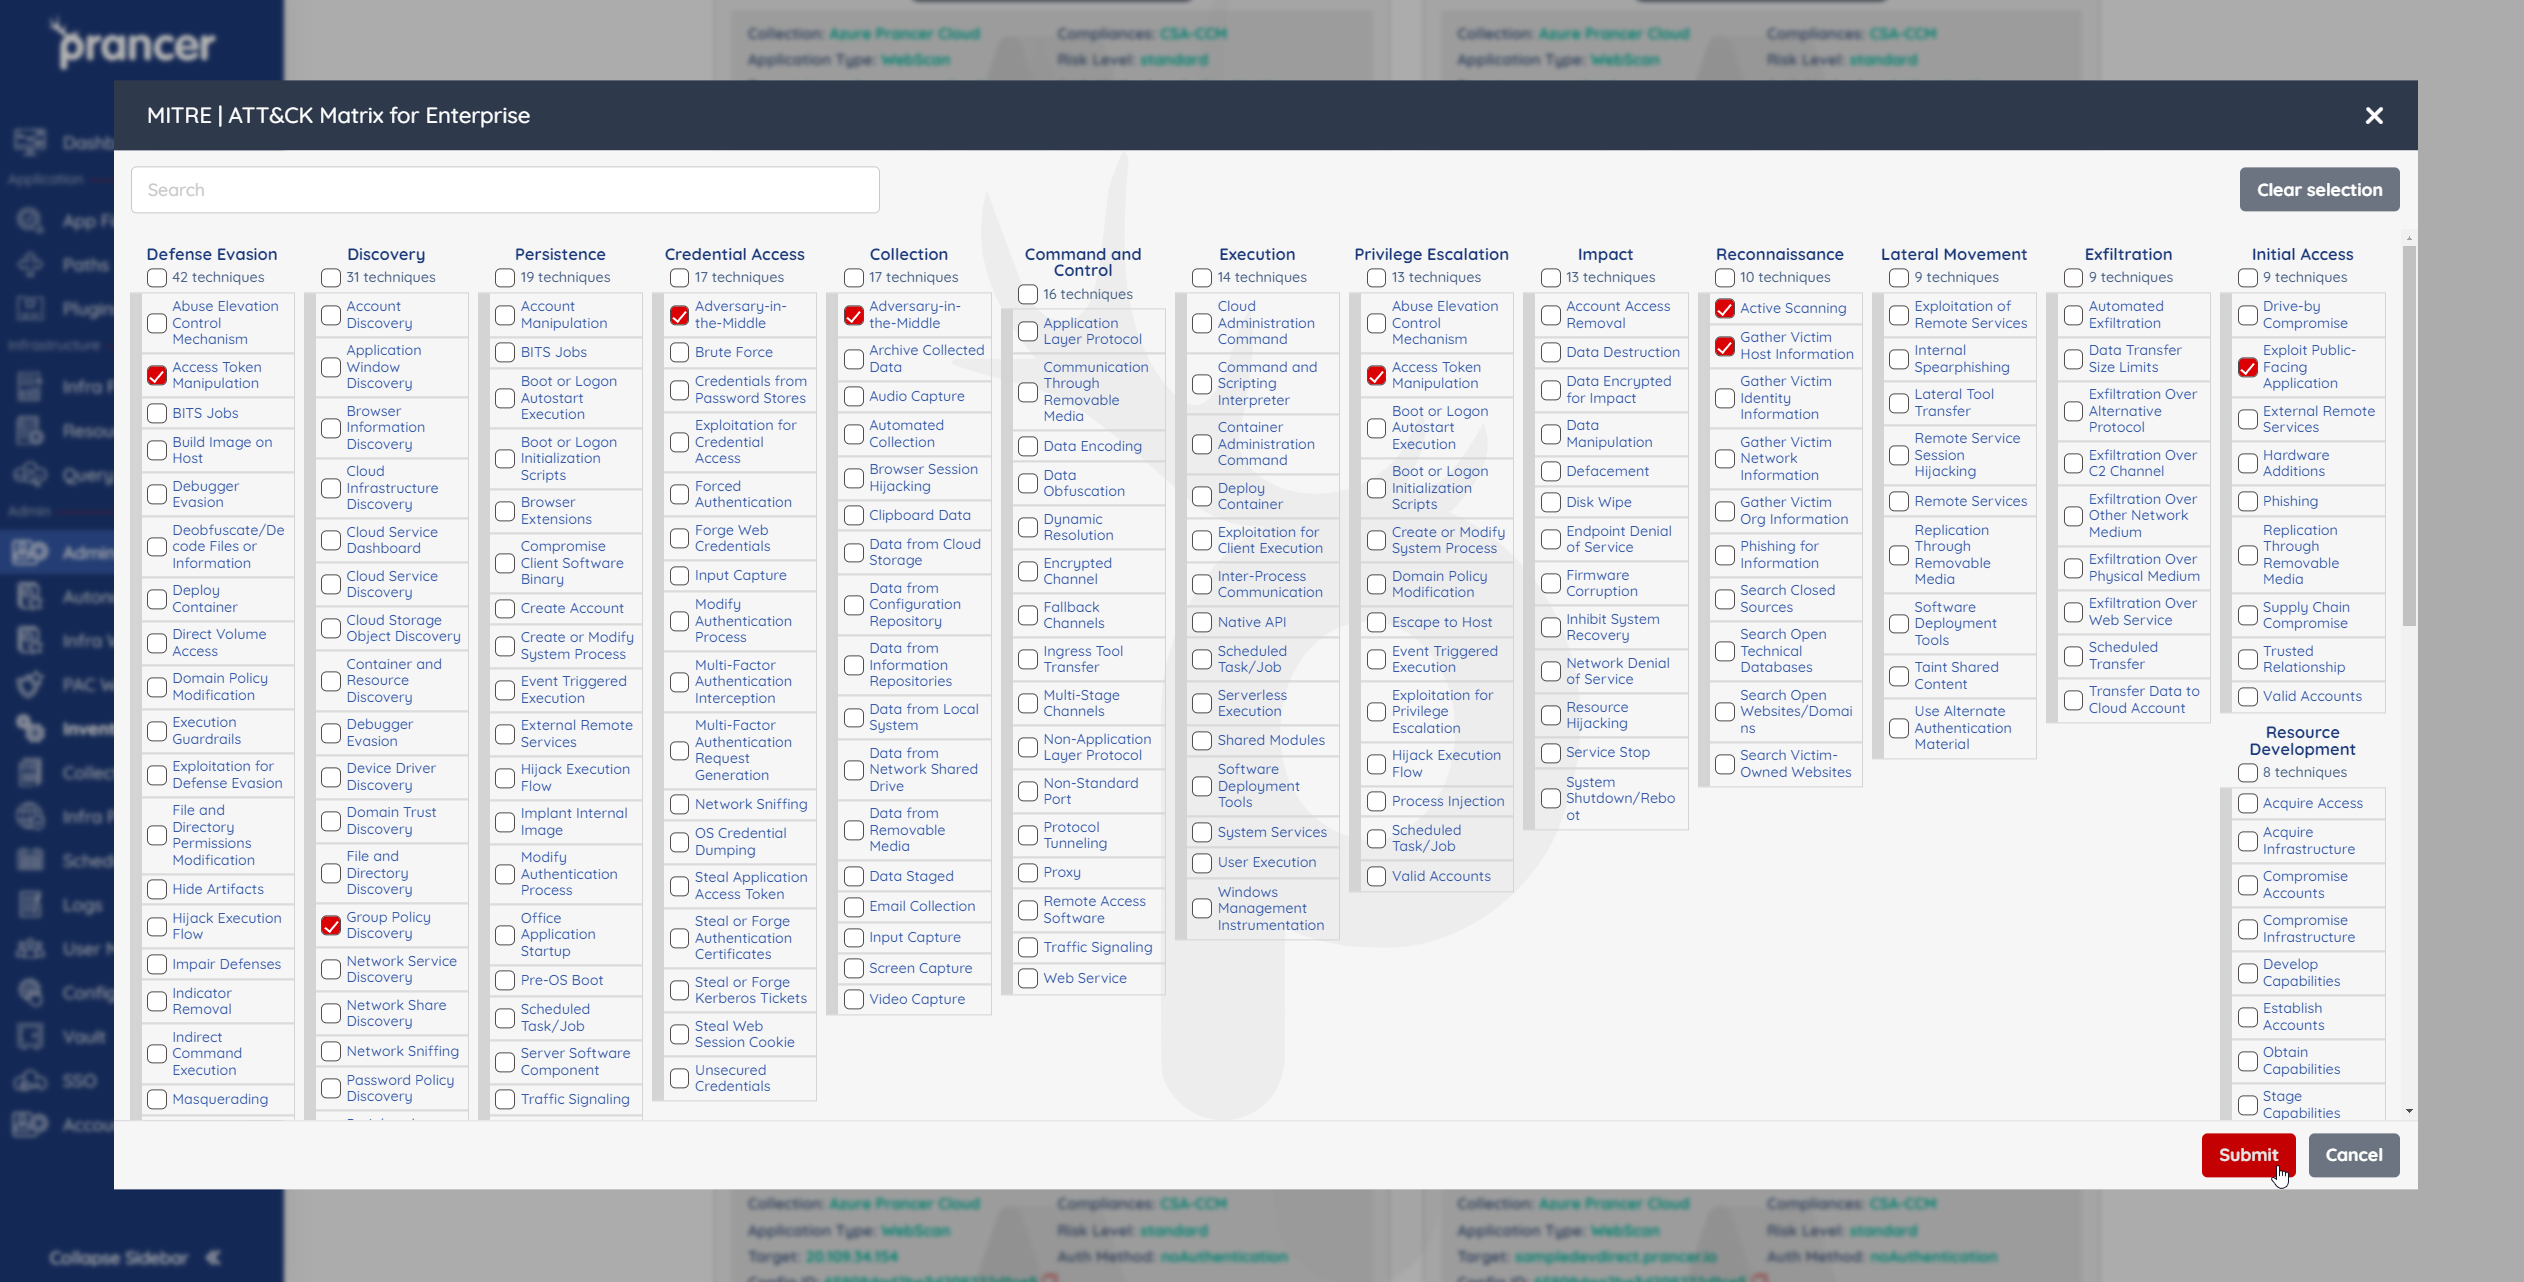Enable the Data Destruction checkbox

tap(1551, 353)
